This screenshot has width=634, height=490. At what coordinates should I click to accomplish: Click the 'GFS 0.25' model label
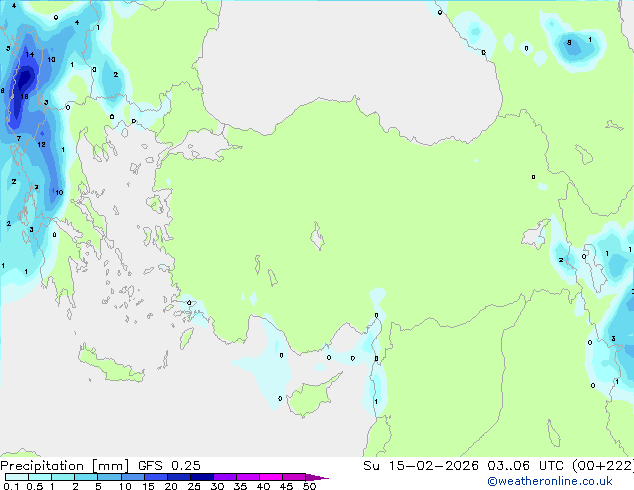point(169,466)
